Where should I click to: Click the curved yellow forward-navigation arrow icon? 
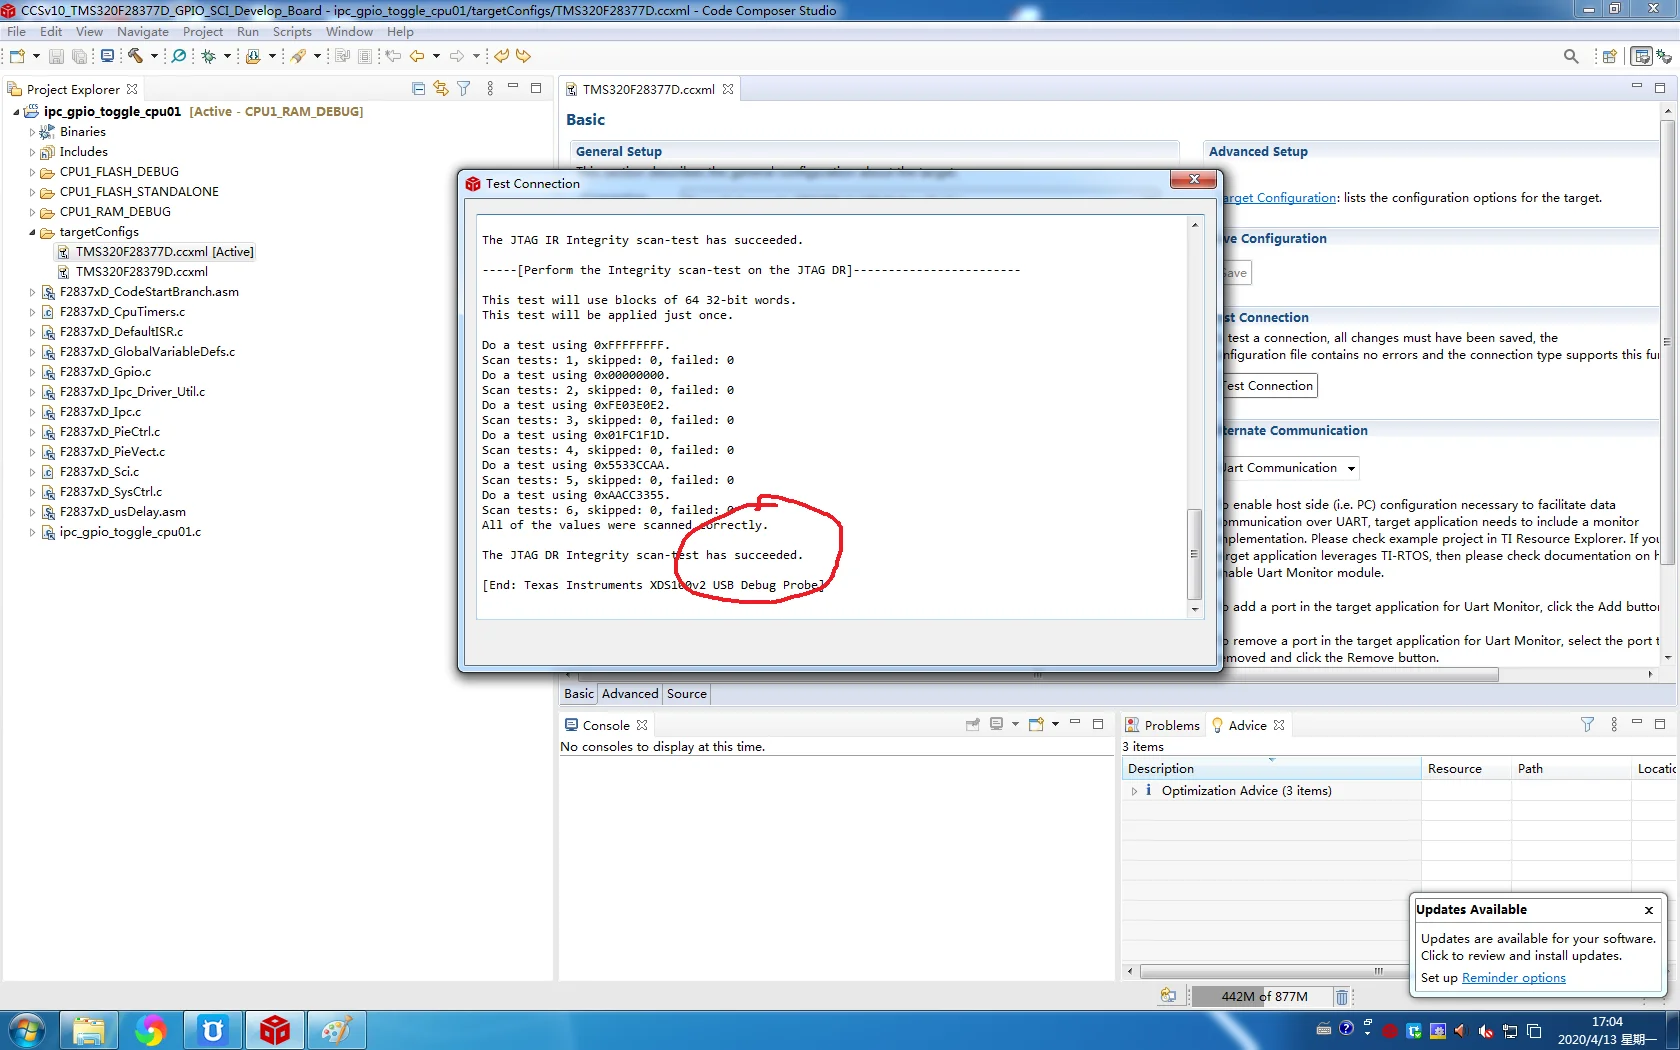pos(523,56)
